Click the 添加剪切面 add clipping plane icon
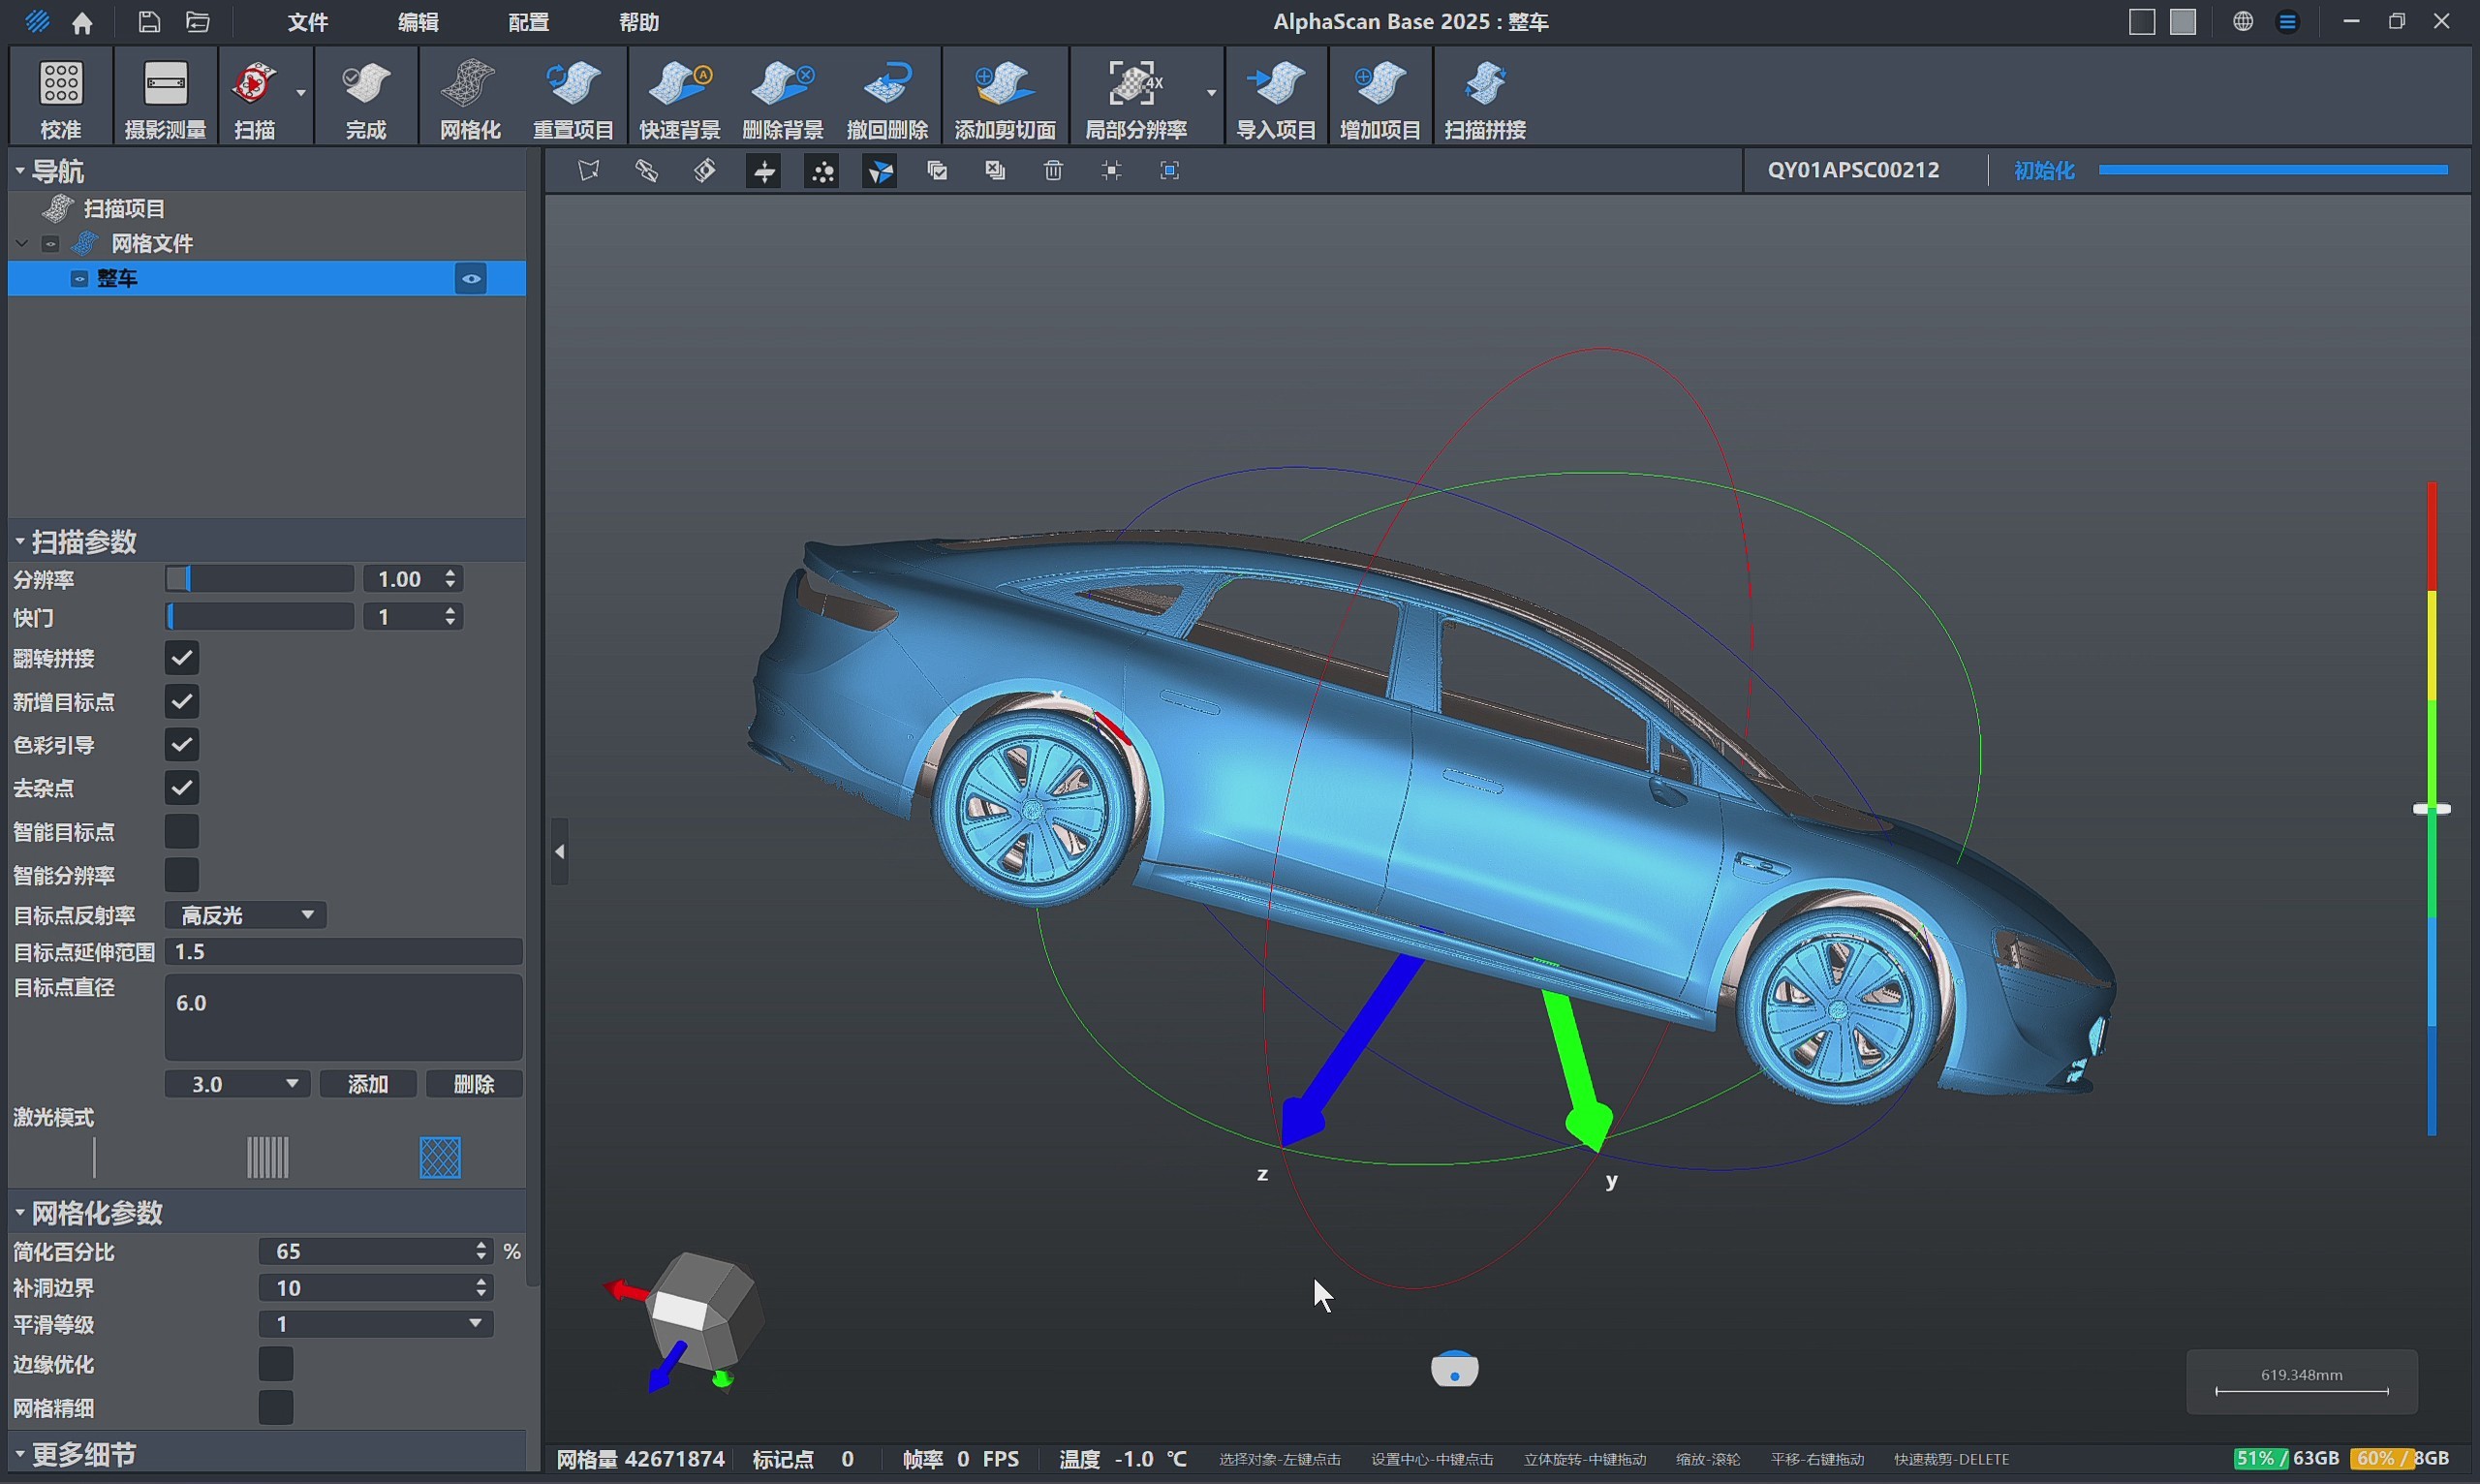 pos(1004,97)
